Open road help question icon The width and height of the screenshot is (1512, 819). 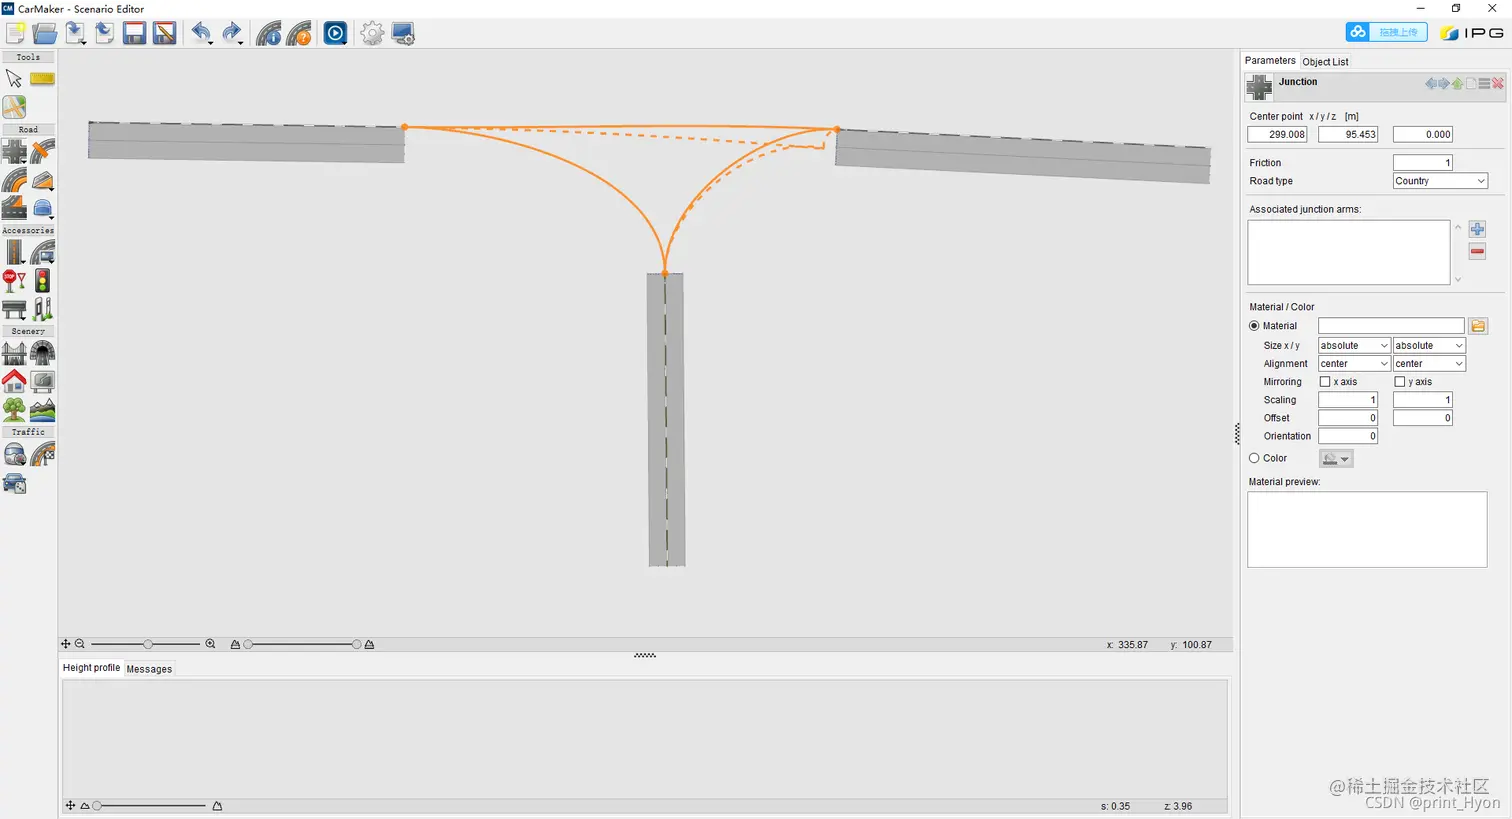click(299, 33)
